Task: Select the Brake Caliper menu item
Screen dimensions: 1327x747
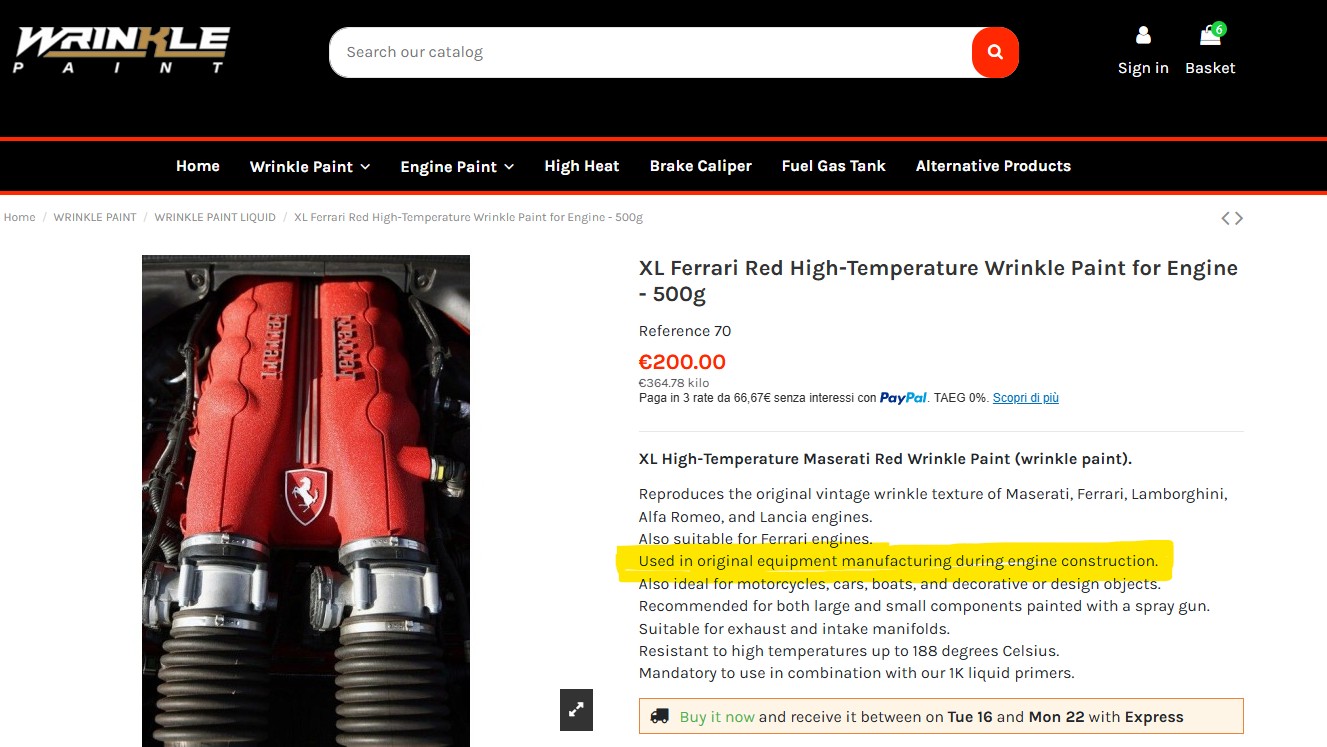Action: [700, 166]
